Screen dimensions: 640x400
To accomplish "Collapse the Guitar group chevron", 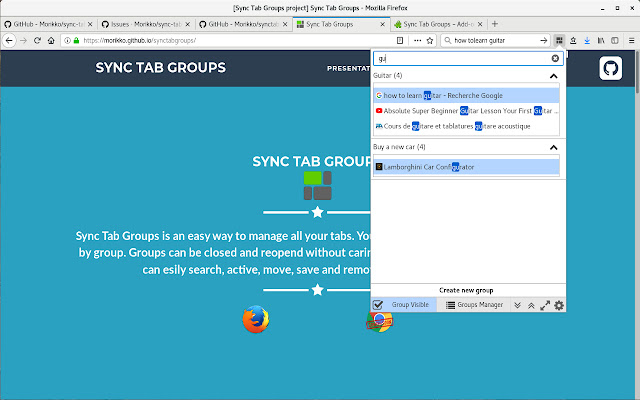I will pos(553,76).
